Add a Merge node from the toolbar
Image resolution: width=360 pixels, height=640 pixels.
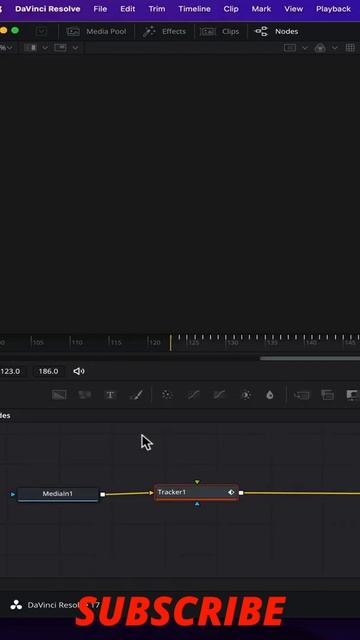tap(302, 395)
